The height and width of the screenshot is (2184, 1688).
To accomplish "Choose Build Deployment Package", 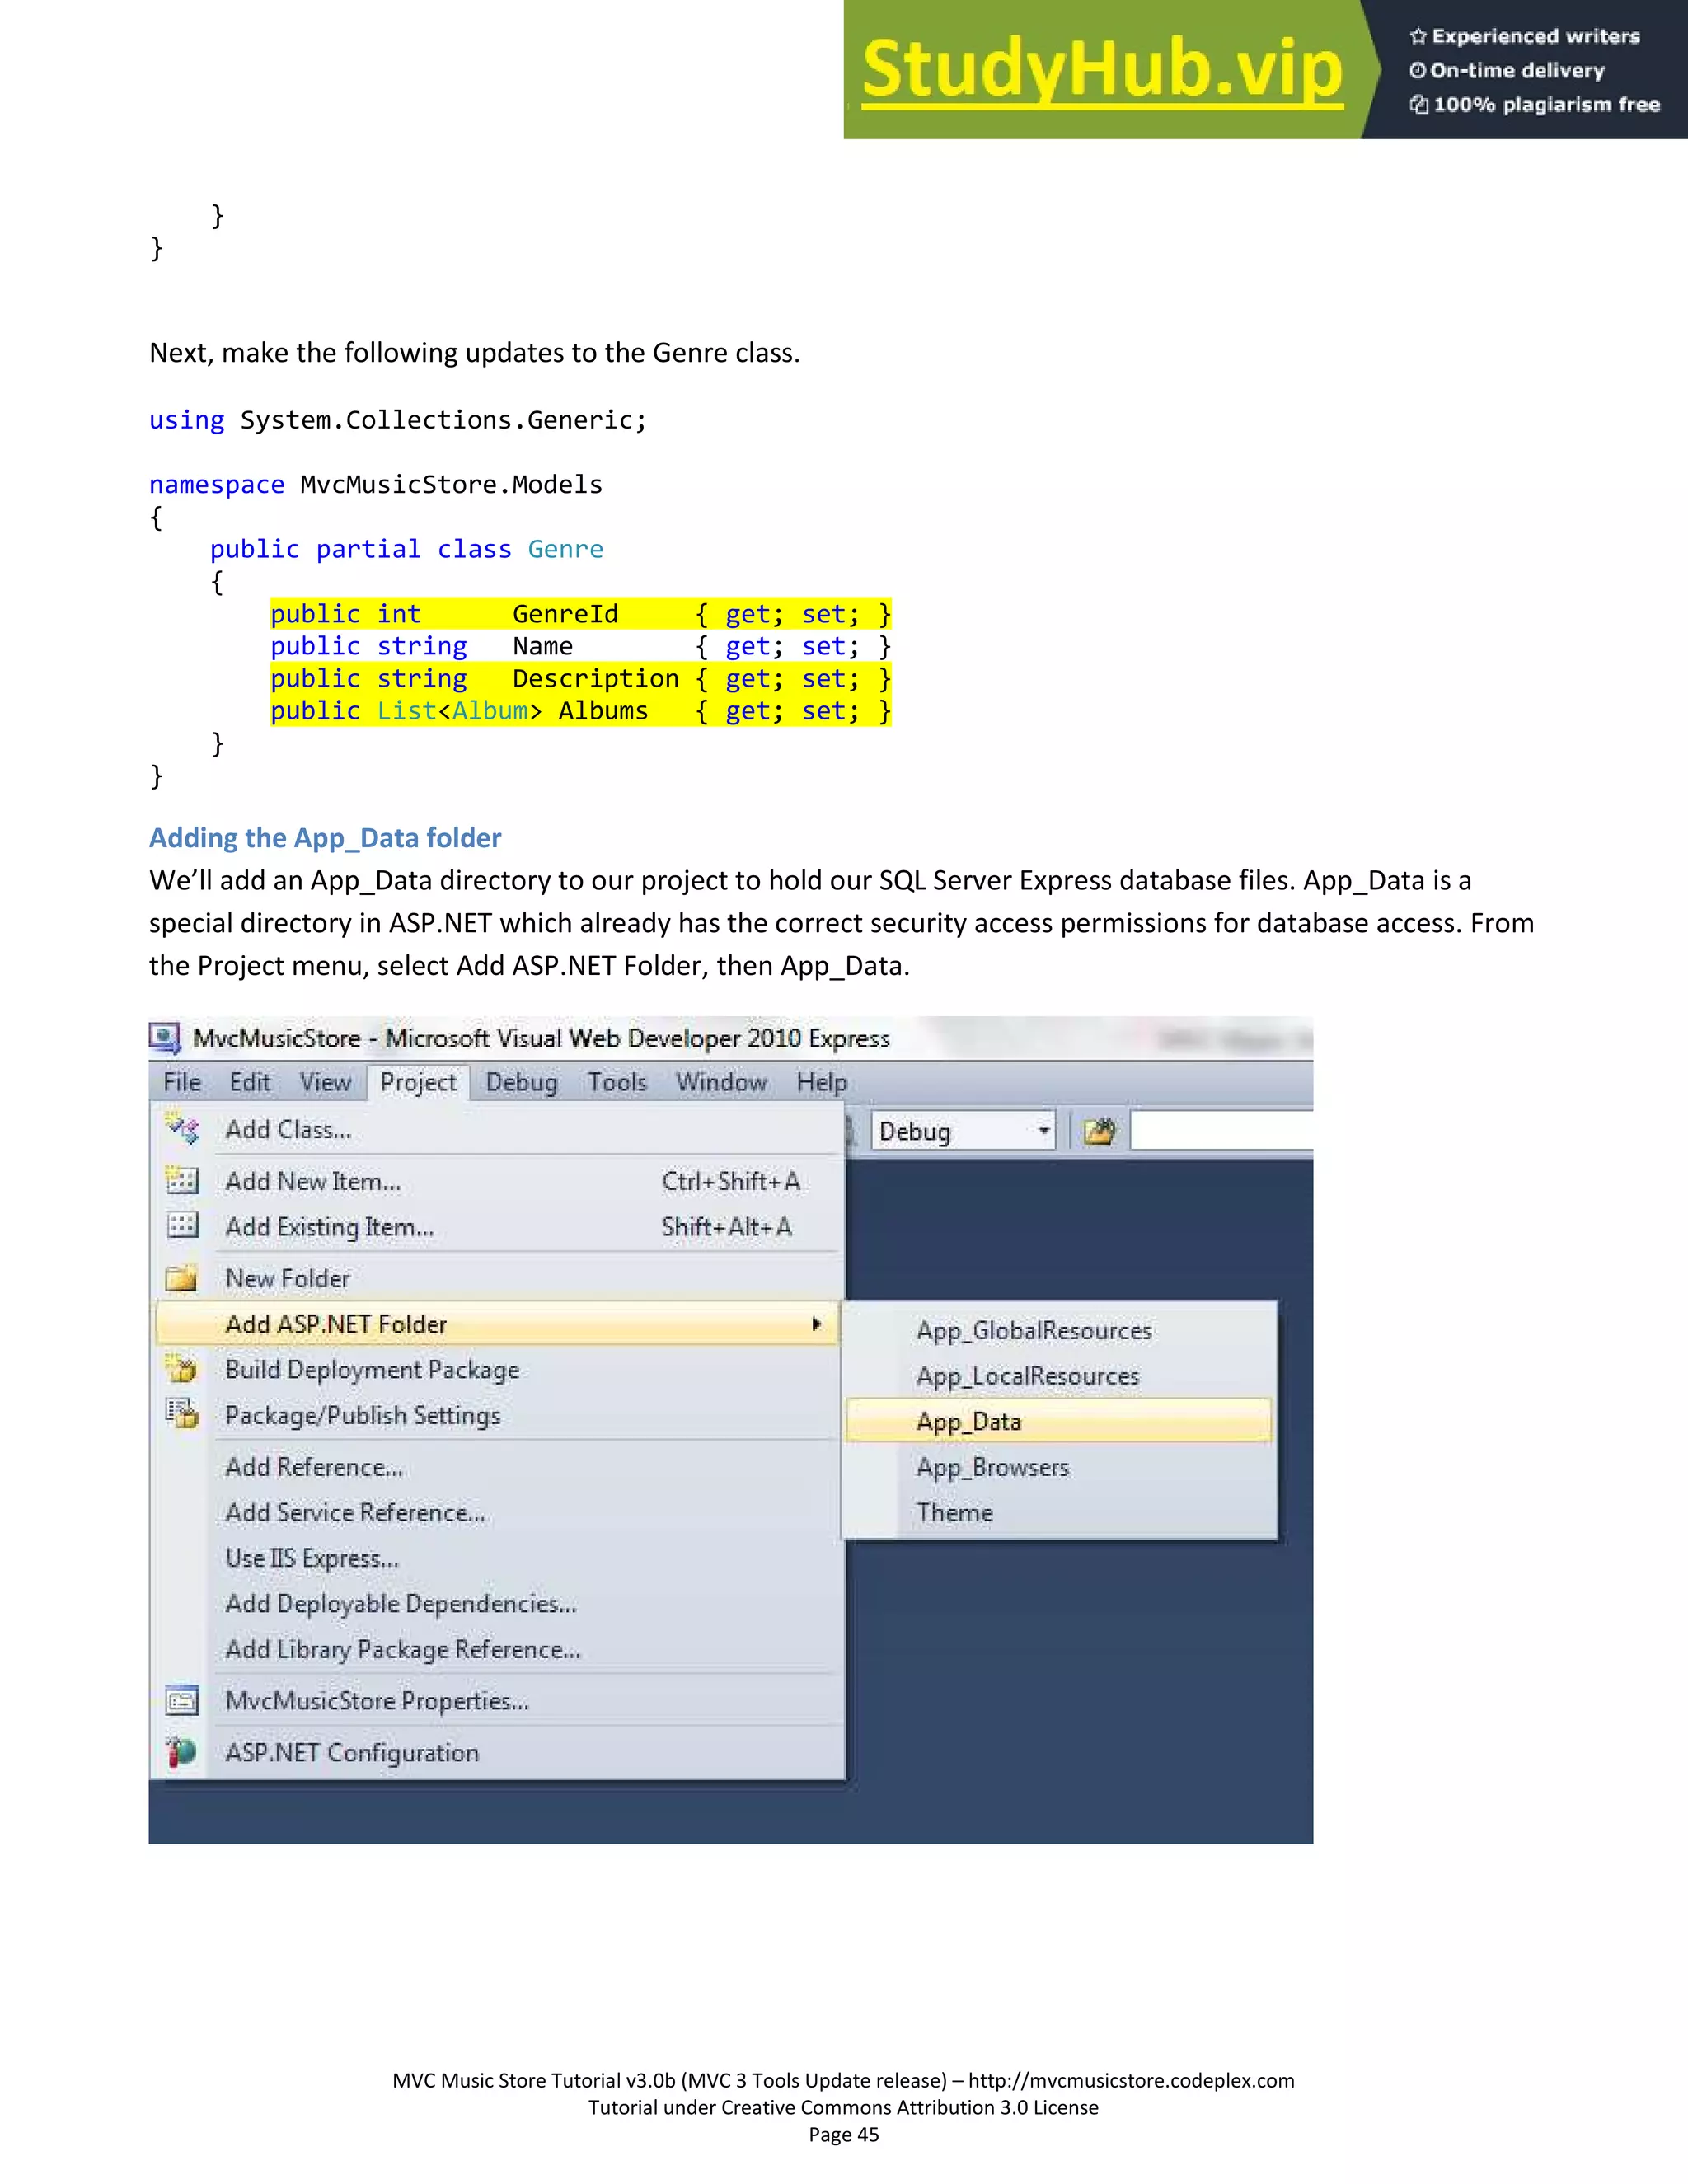I will pyautogui.click(x=497, y=1369).
